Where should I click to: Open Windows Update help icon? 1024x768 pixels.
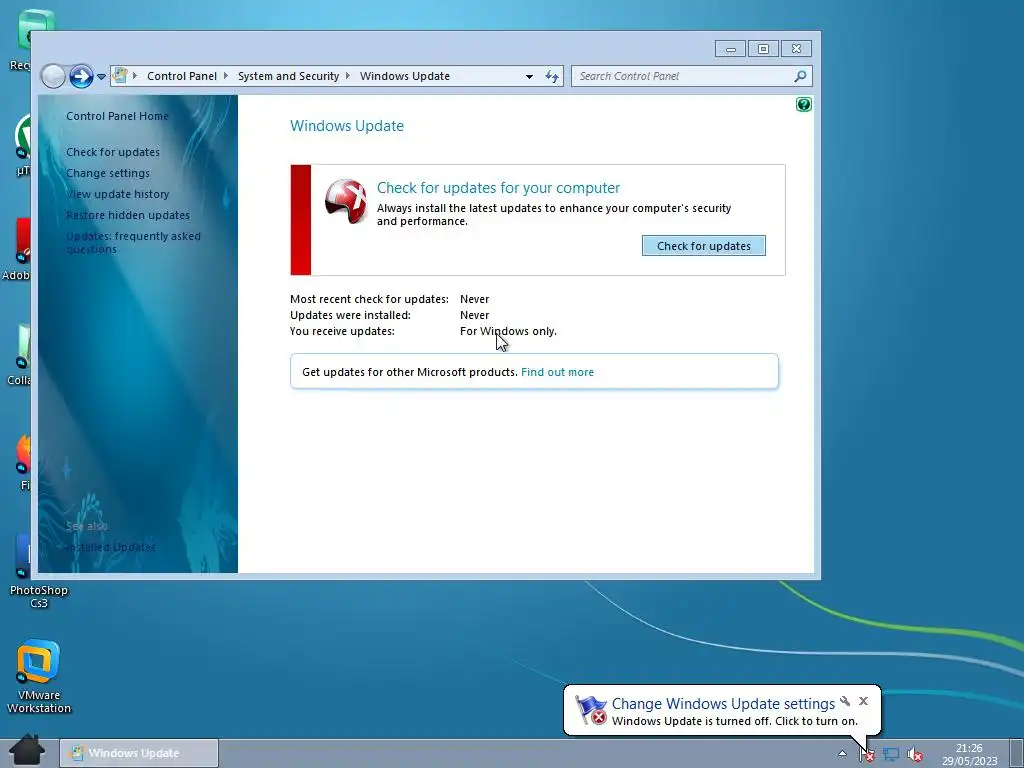(x=803, y=104)
